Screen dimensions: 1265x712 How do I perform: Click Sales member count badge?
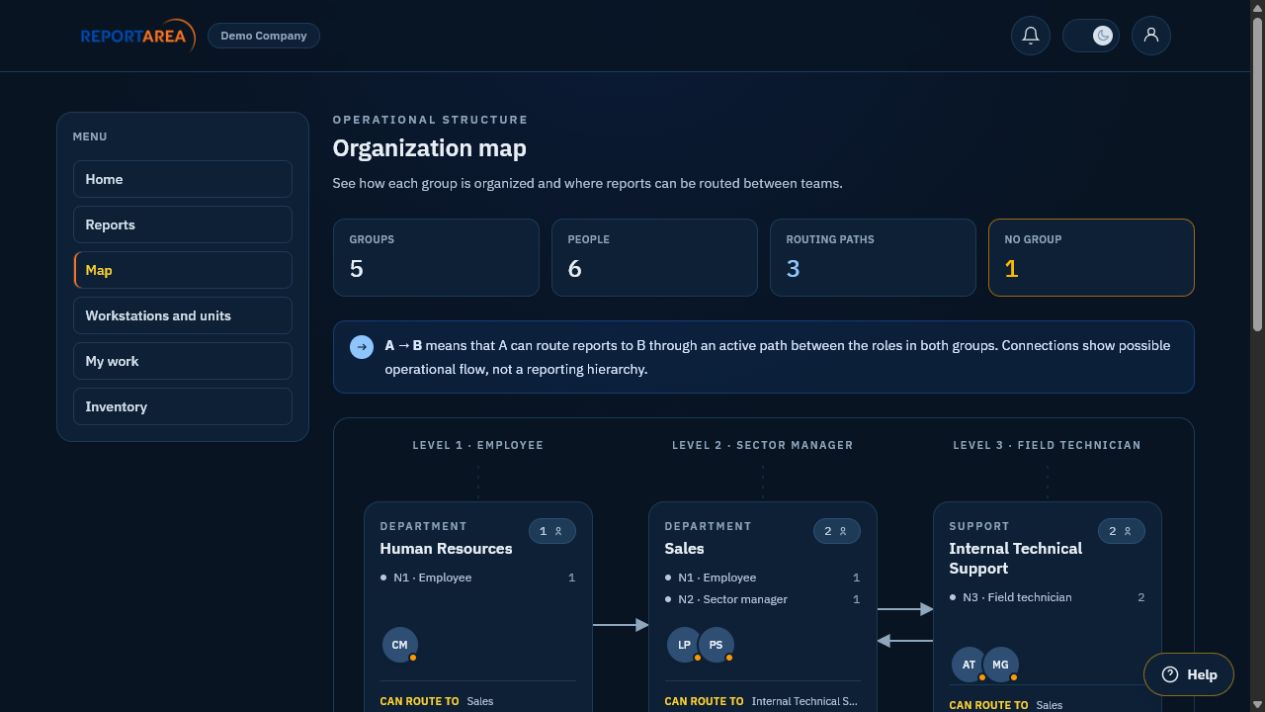tap(837, 531)
